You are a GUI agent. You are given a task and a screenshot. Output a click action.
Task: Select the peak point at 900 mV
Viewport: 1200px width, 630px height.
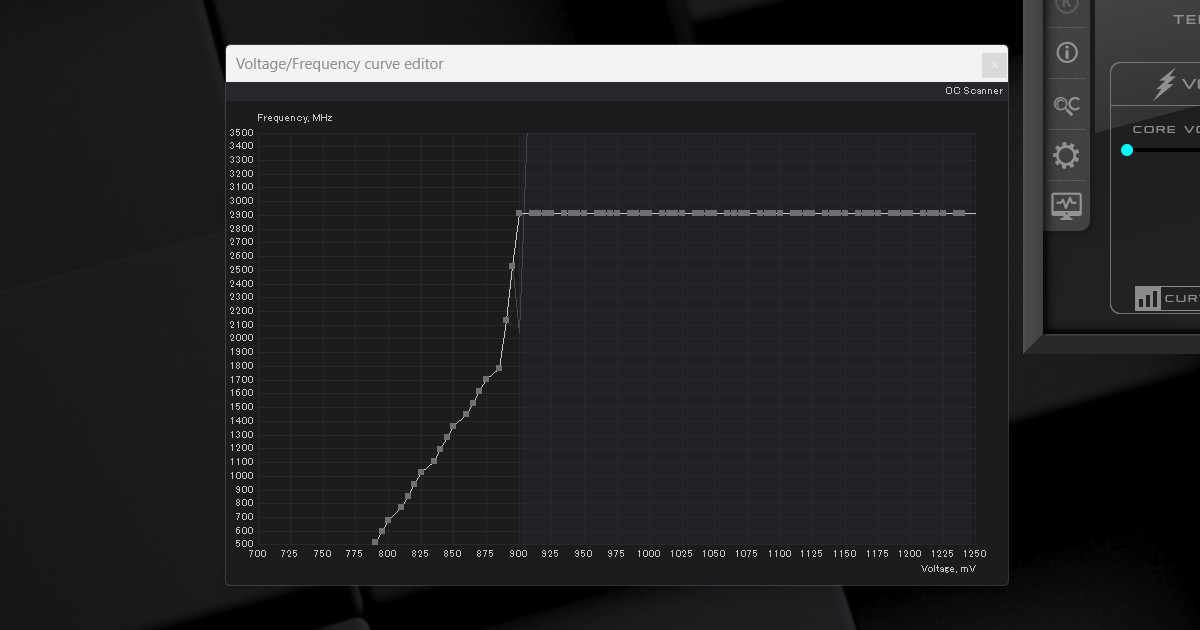pos(519,213)
